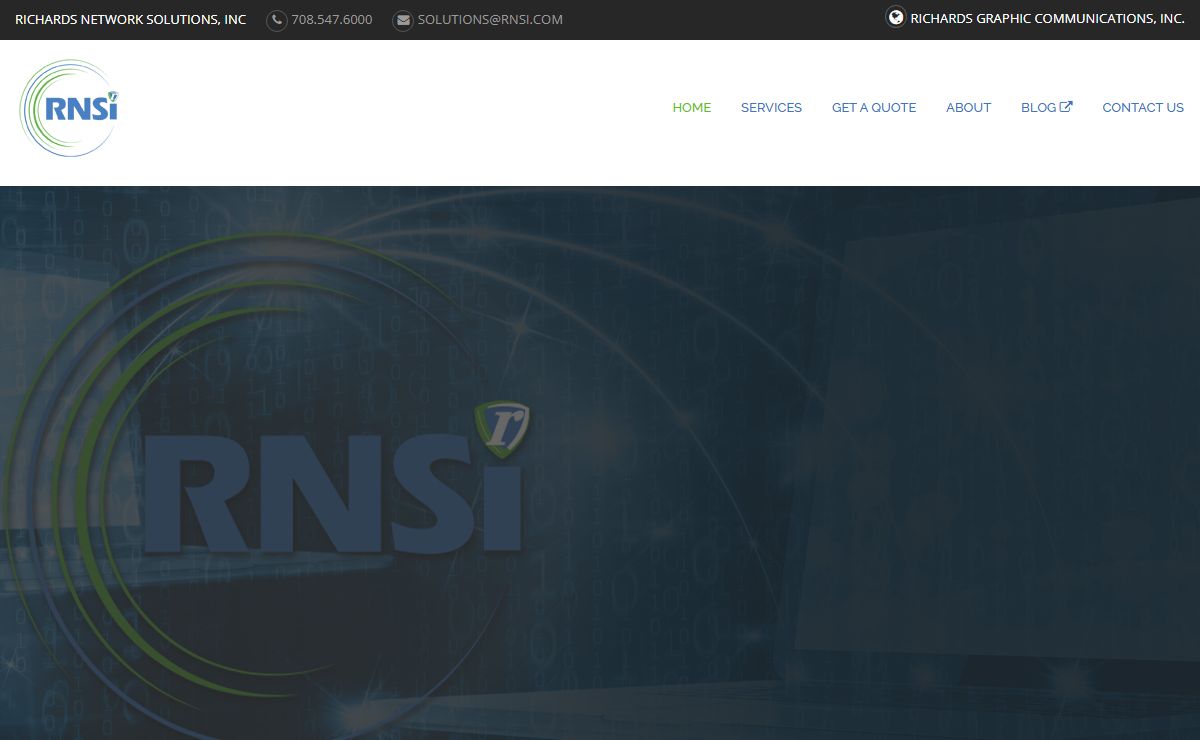Click the Richards Network Solutions, Inc text
The width and height of the screenshot is (1200, 740).
(x=131, y=20)
